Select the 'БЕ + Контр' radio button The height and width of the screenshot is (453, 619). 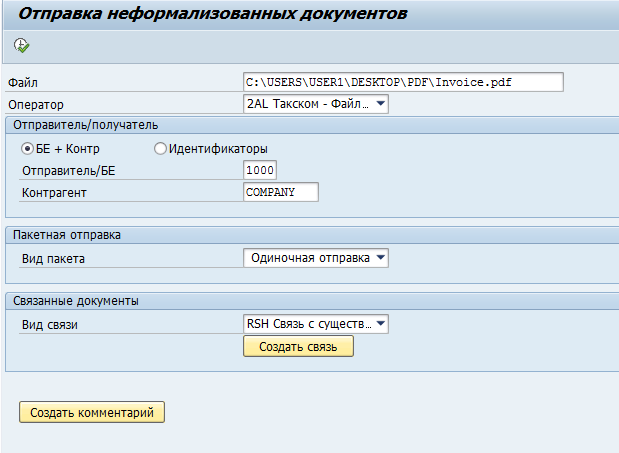(28, 149)
